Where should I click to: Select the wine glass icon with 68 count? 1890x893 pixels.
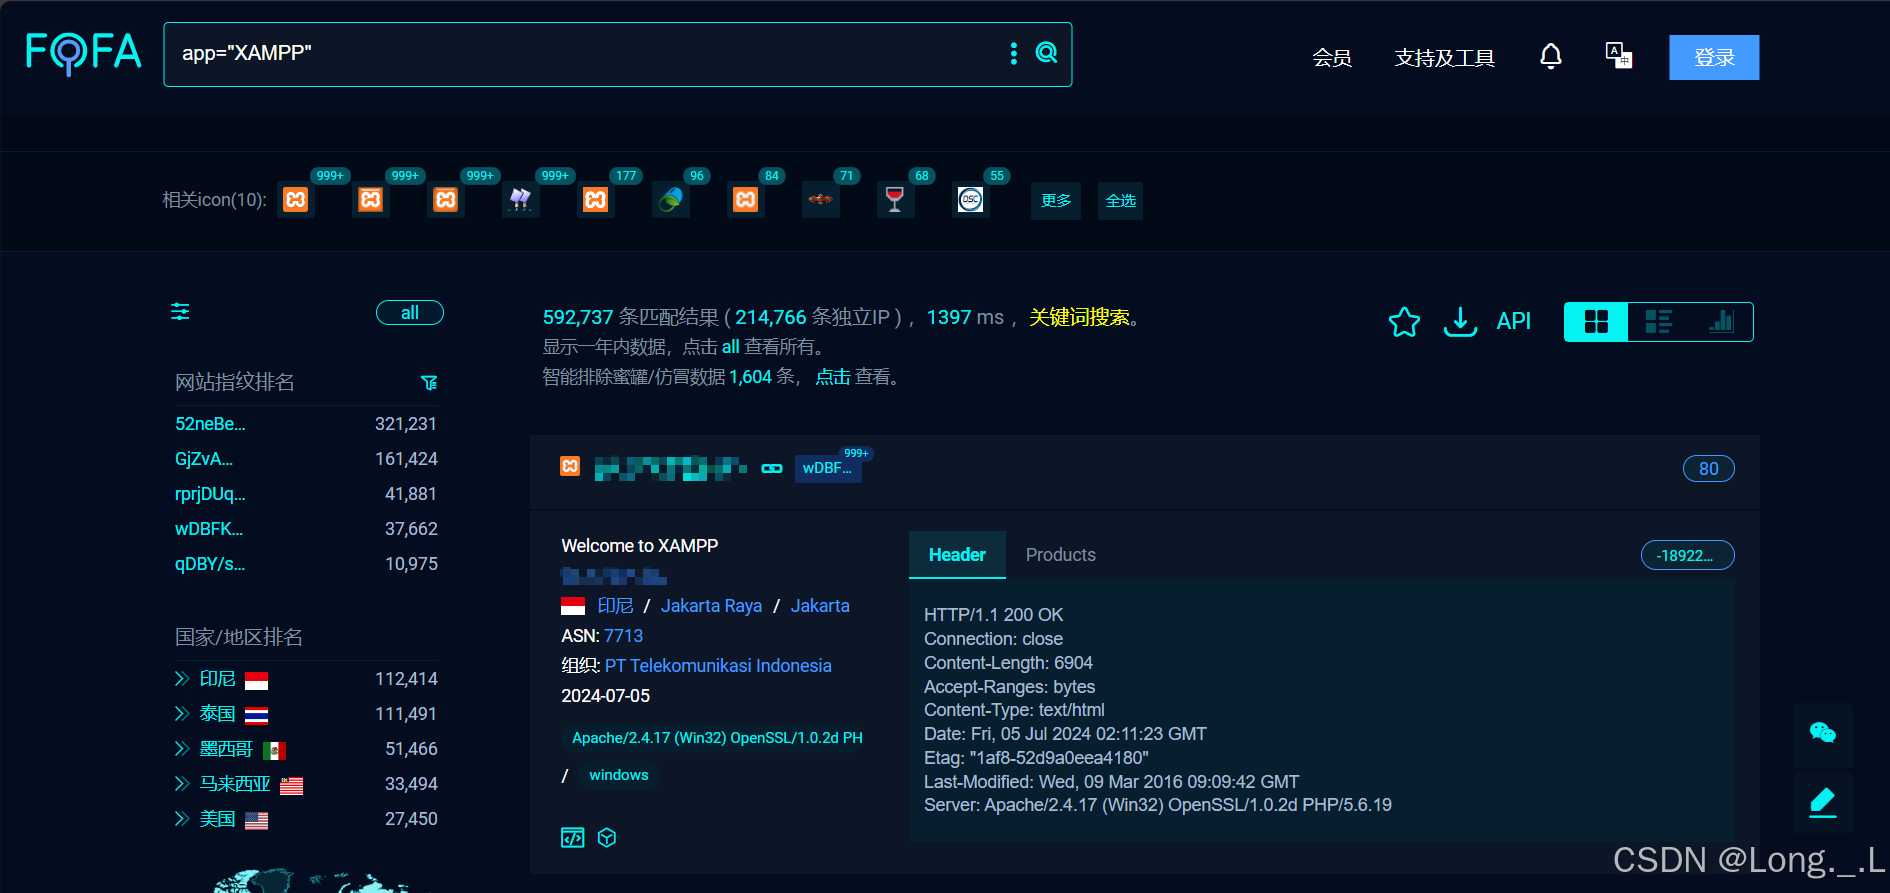coord(895,200)
